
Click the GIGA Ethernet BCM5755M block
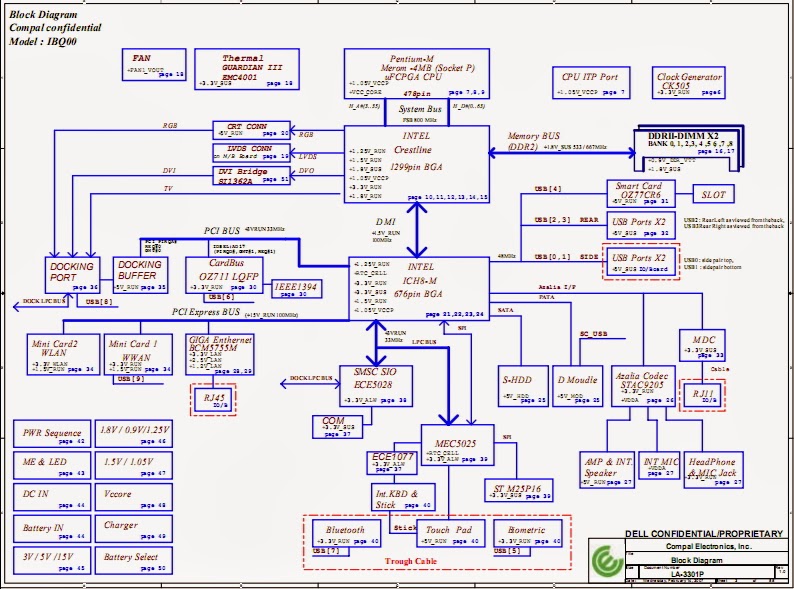pos(220,355)
